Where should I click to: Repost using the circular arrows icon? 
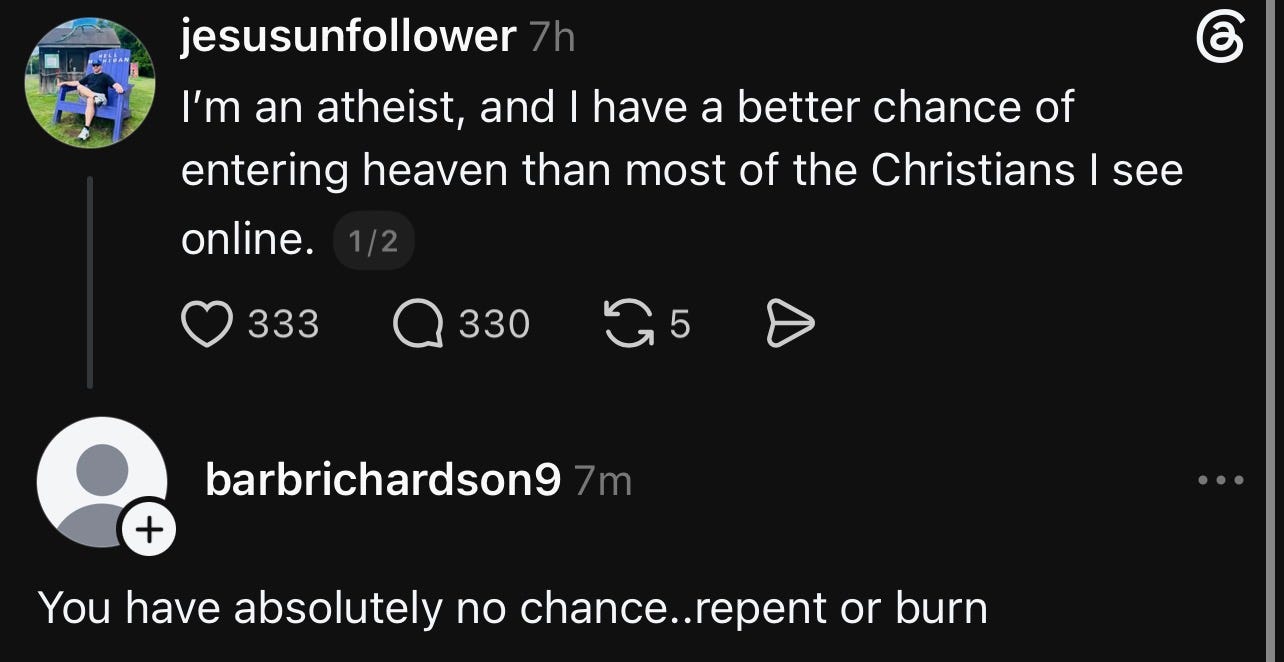(627, 324)
